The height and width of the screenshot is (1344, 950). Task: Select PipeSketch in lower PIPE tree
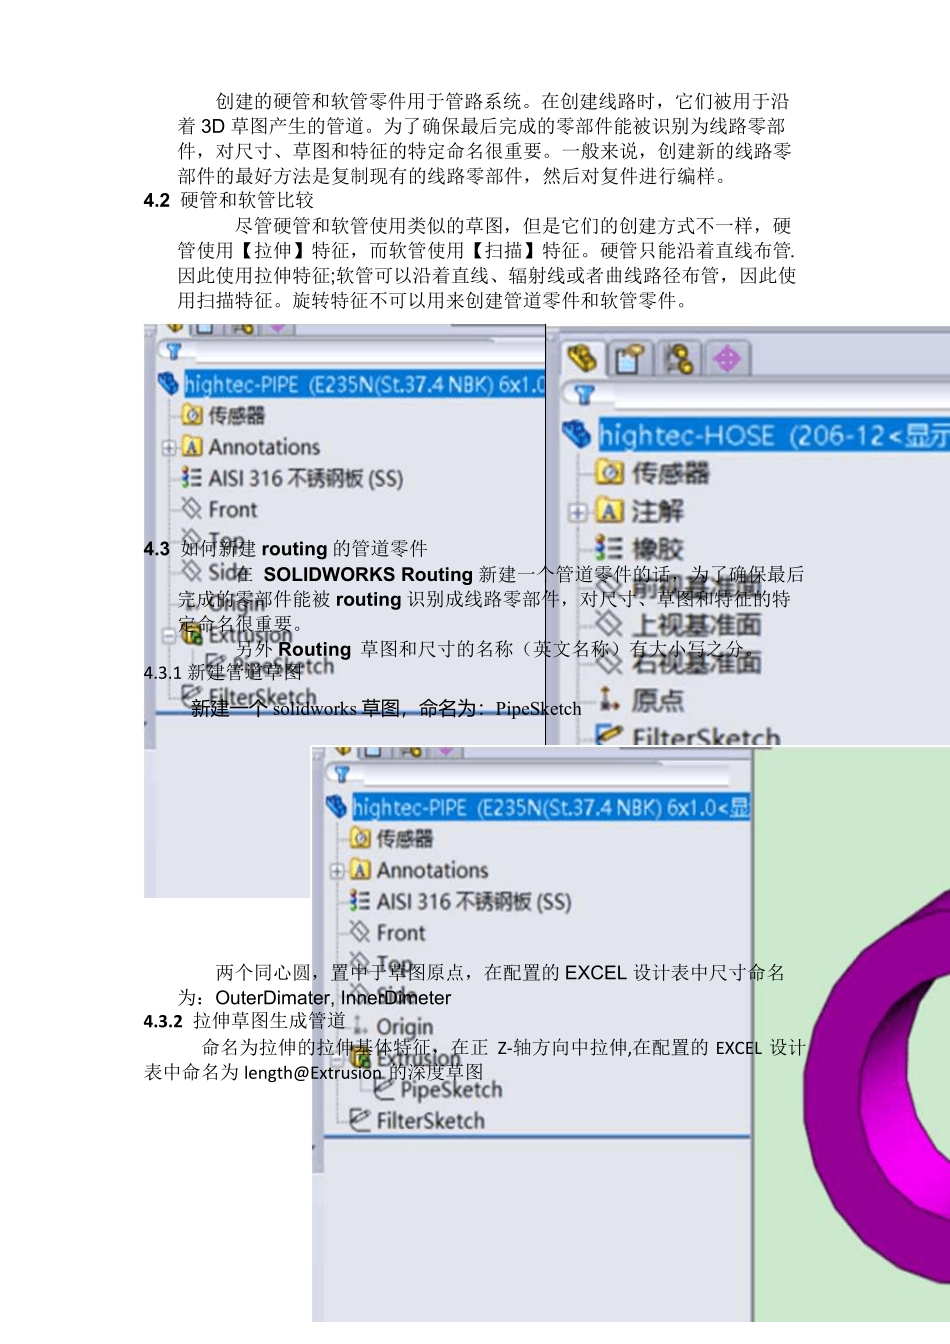pos(451,1090)
